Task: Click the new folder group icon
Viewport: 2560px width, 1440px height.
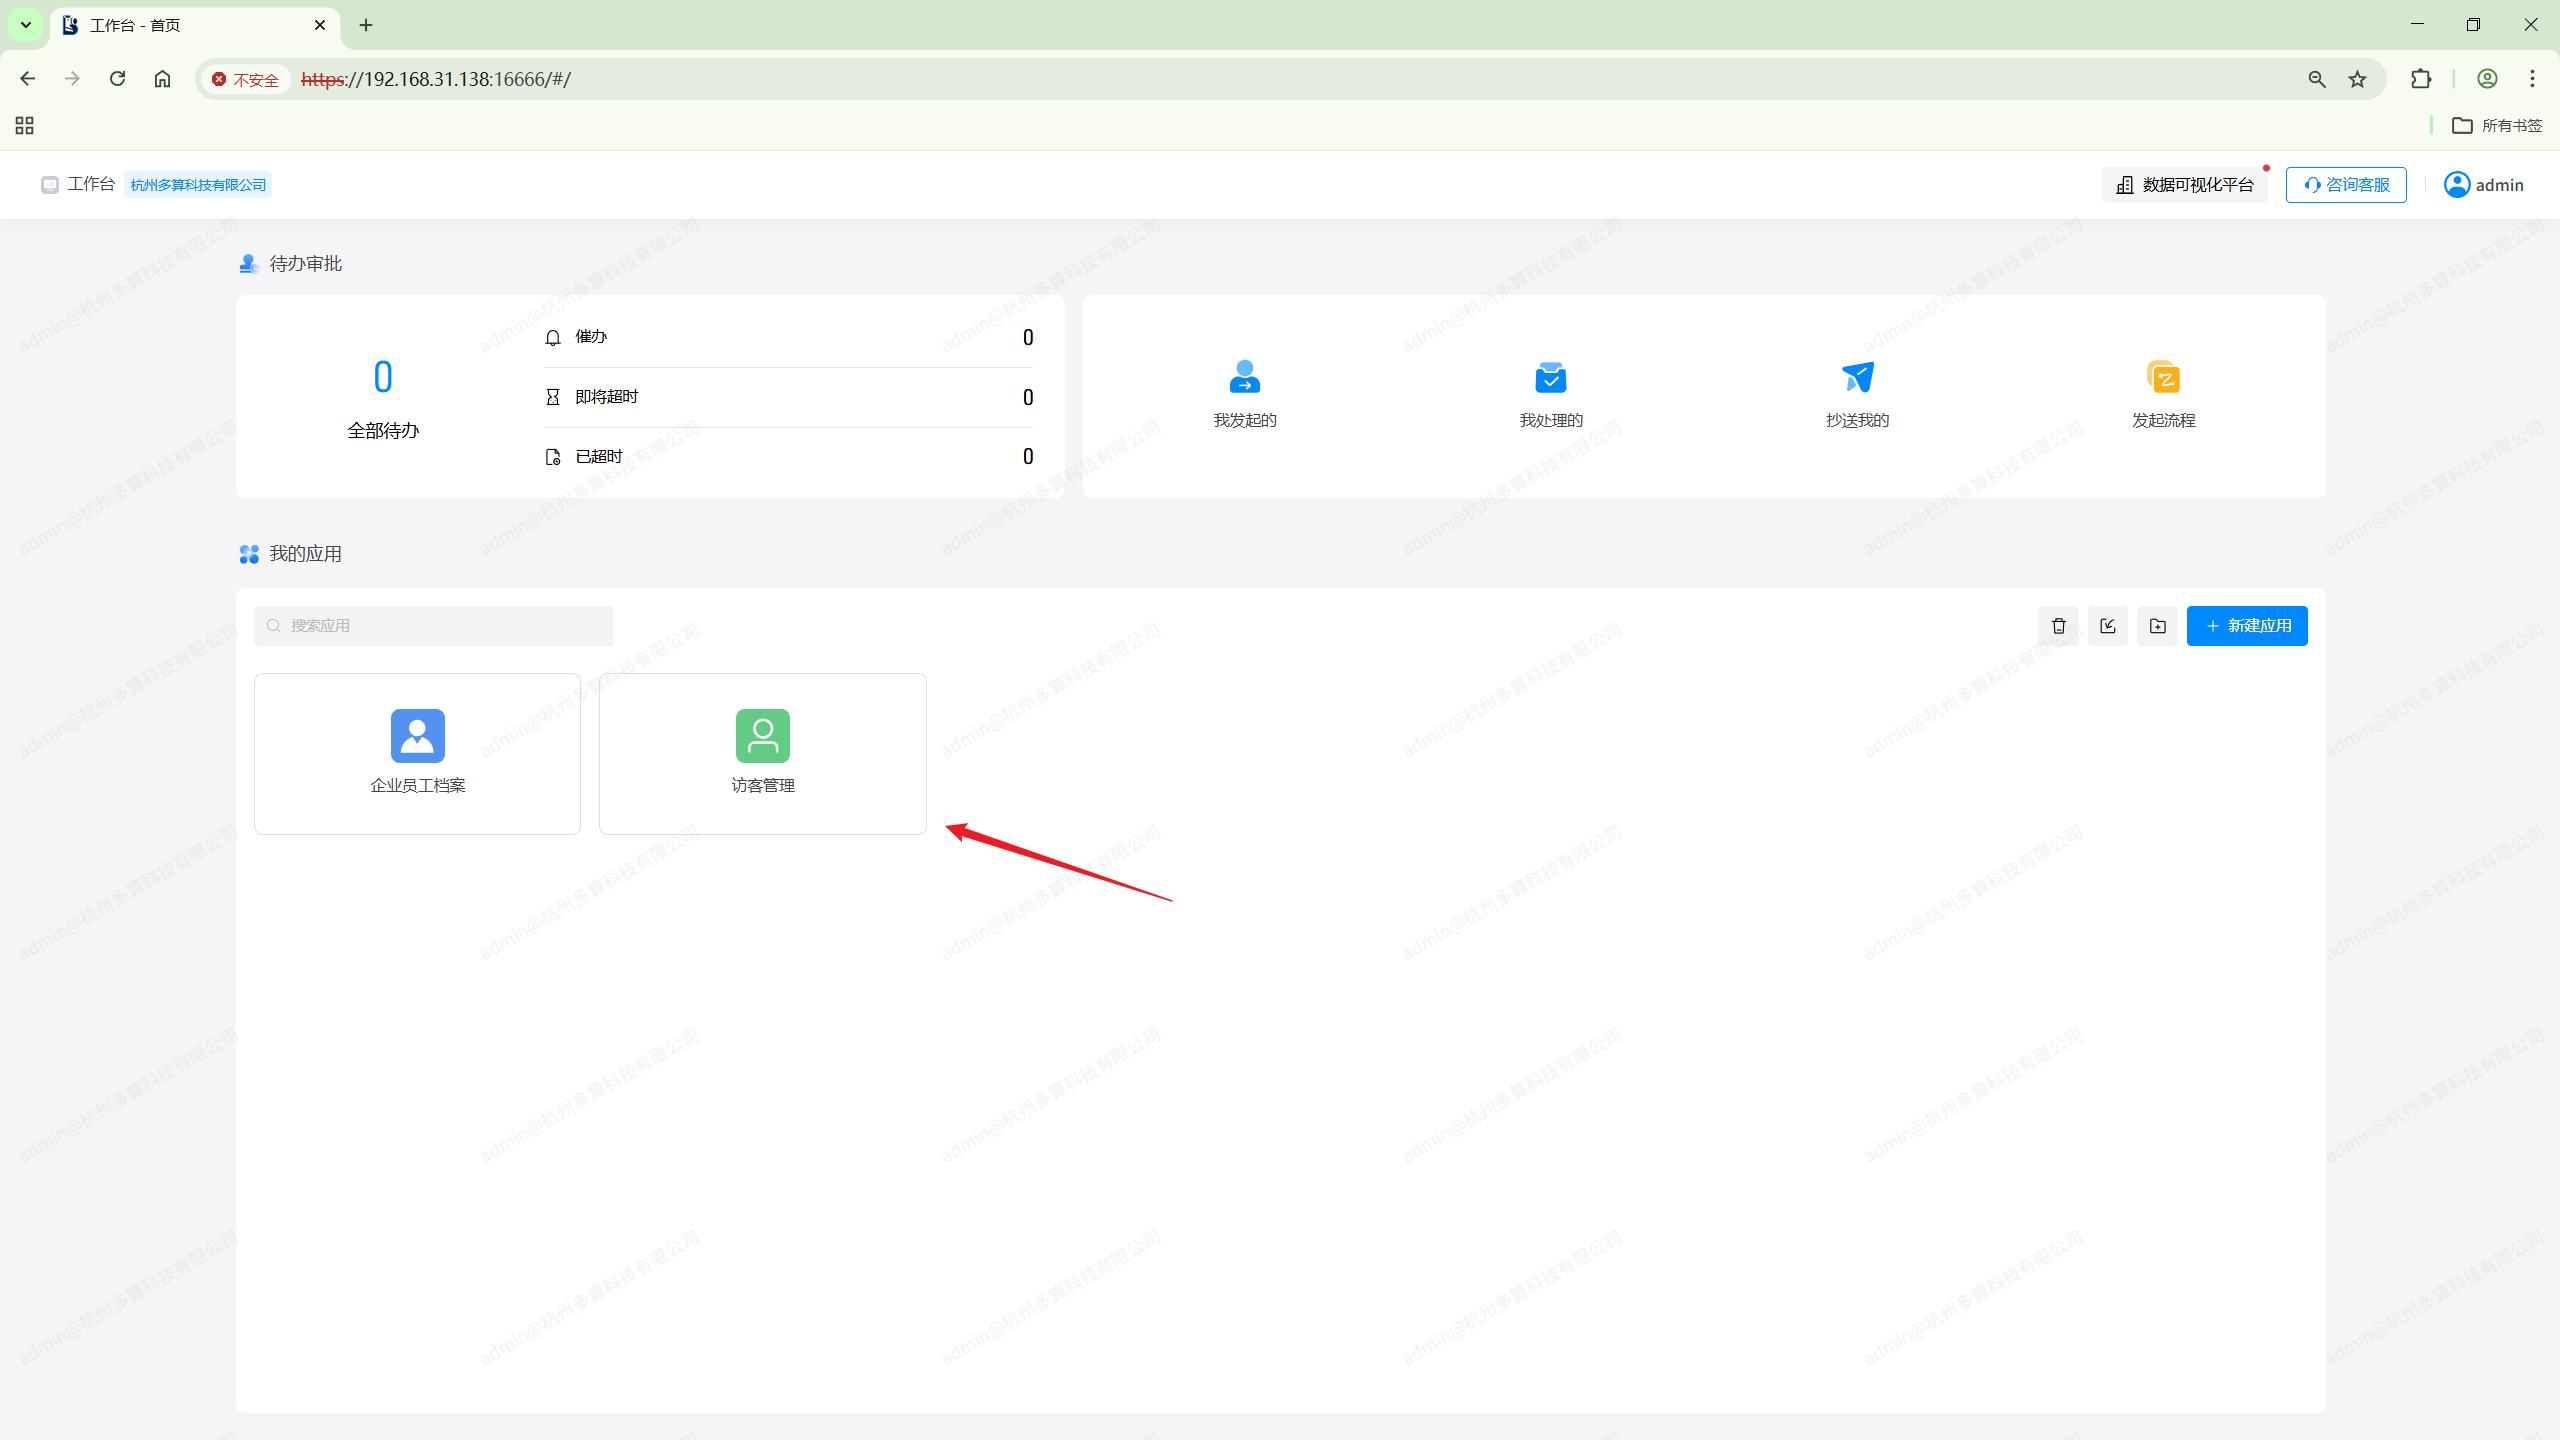Action: coord(2157,626)
